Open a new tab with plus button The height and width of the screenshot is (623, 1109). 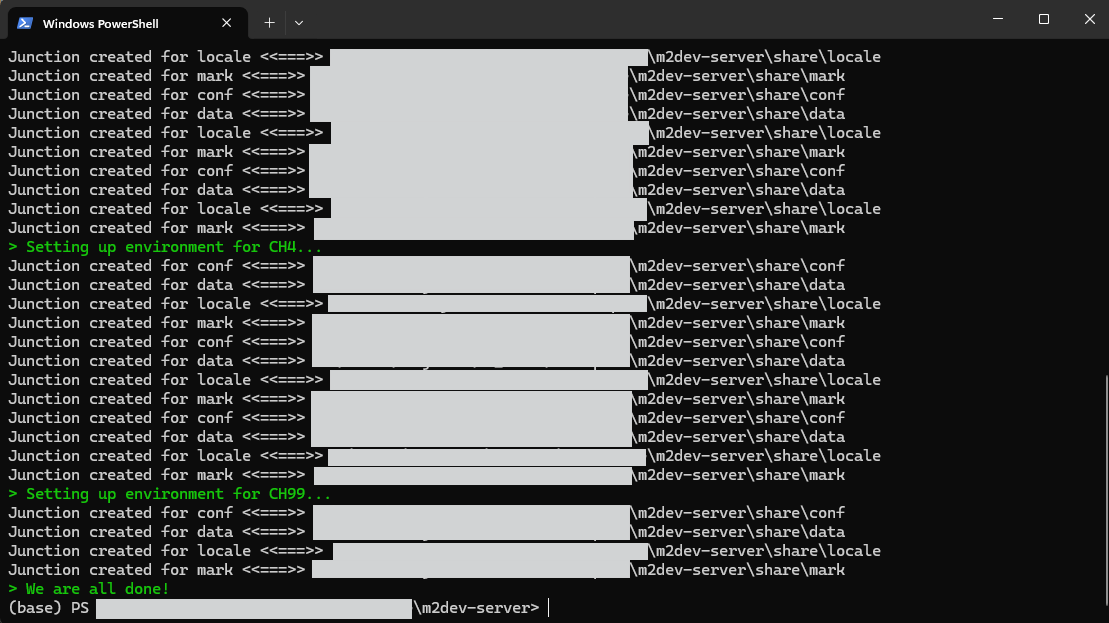[x=269, y=22]
